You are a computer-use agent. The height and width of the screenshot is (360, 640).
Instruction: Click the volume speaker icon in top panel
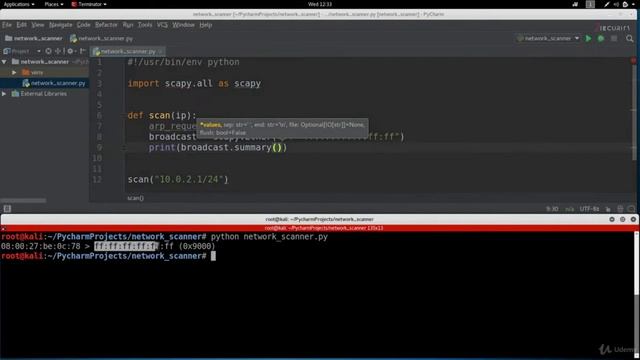point(616,4)
